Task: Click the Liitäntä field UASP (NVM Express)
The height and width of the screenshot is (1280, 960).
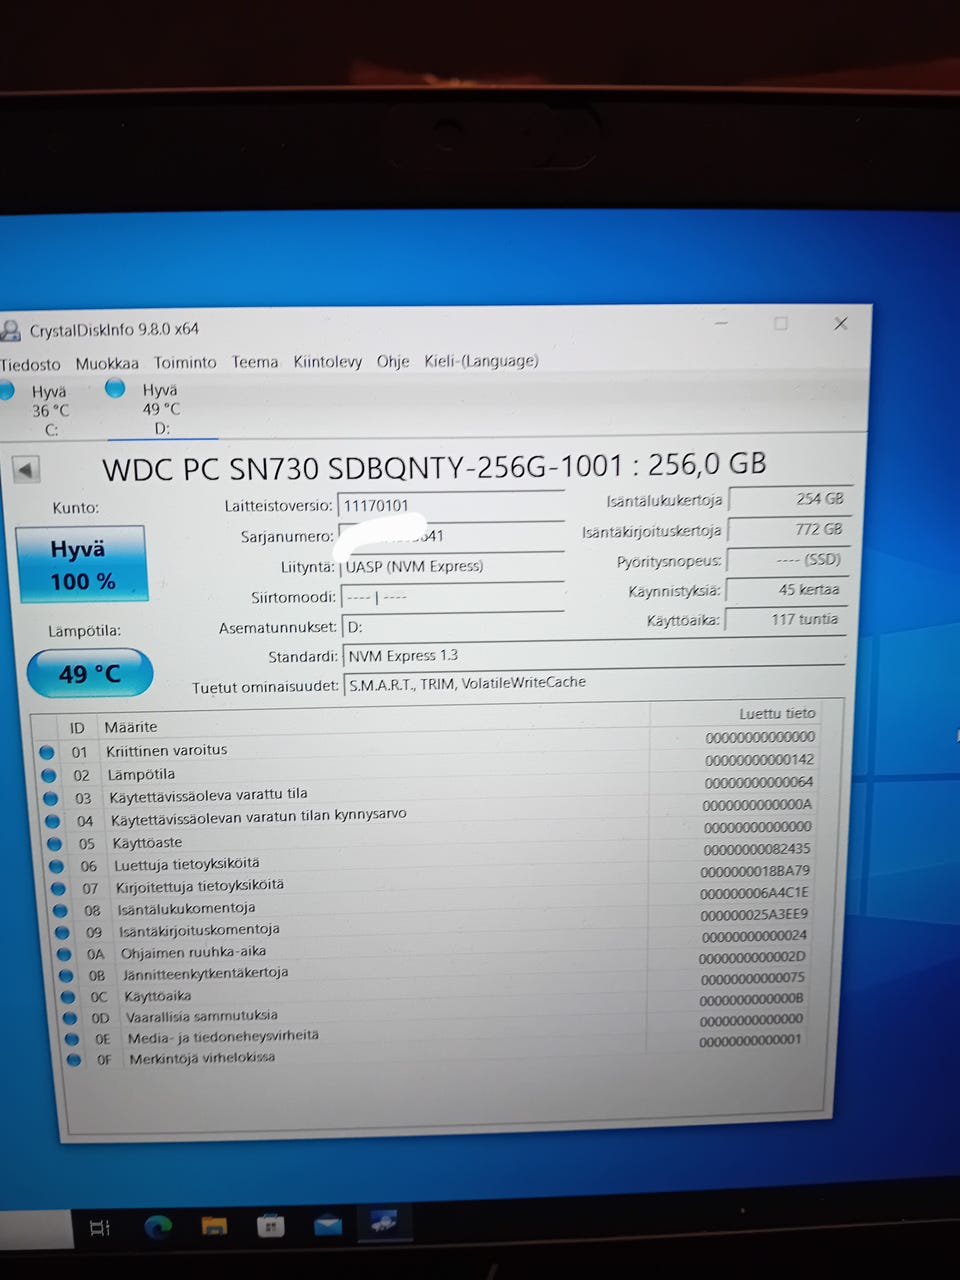Action: [x=452, y=566]
